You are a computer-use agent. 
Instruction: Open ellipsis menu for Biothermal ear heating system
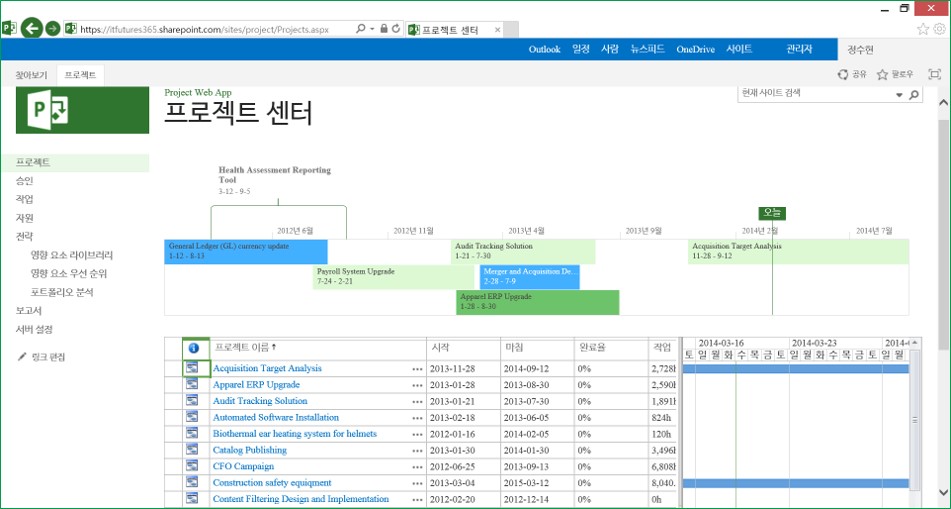[x=417, y=434]
